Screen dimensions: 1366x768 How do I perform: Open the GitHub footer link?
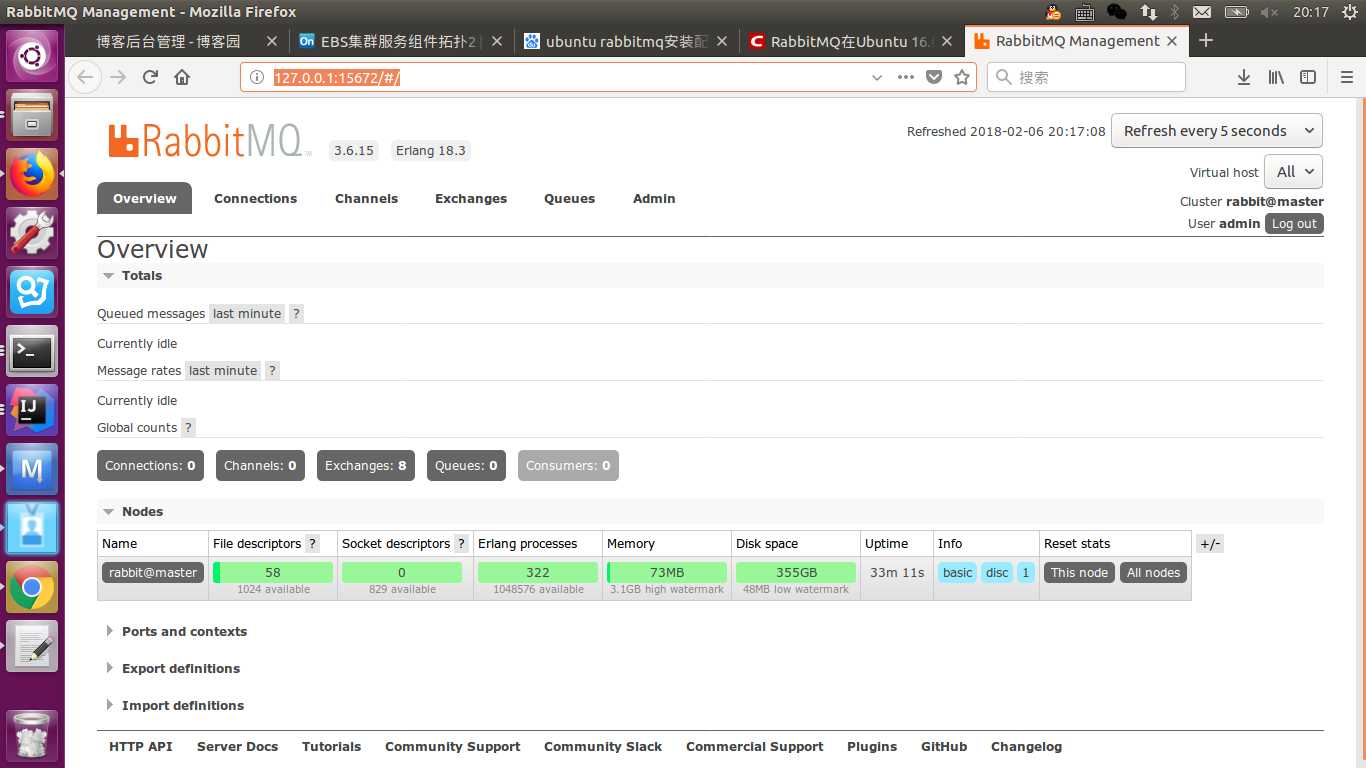(944, 746)
